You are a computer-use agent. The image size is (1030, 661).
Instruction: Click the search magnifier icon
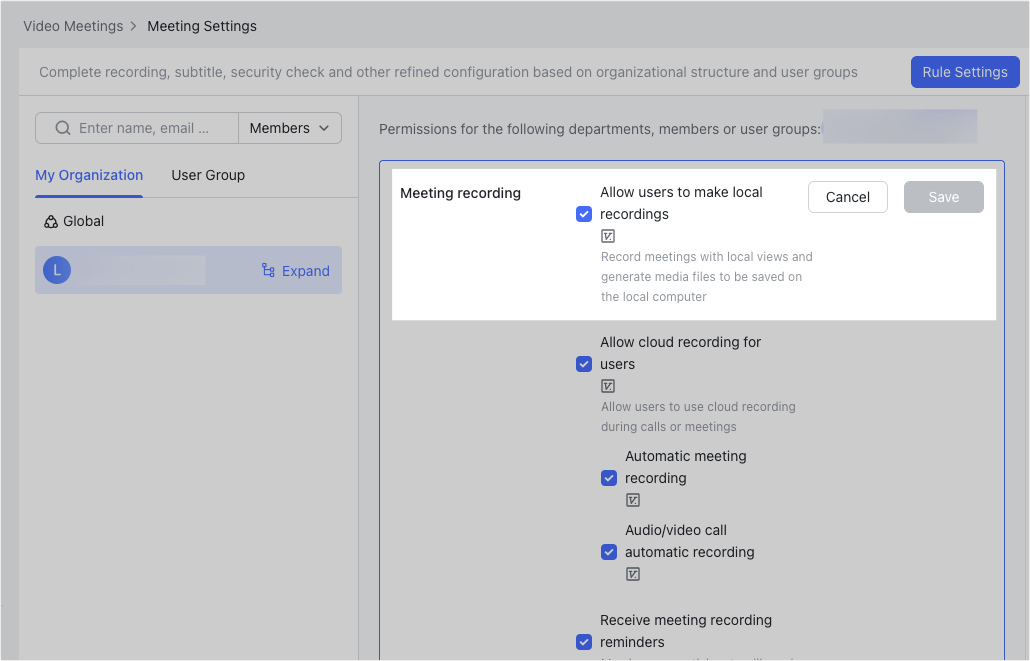62,128
